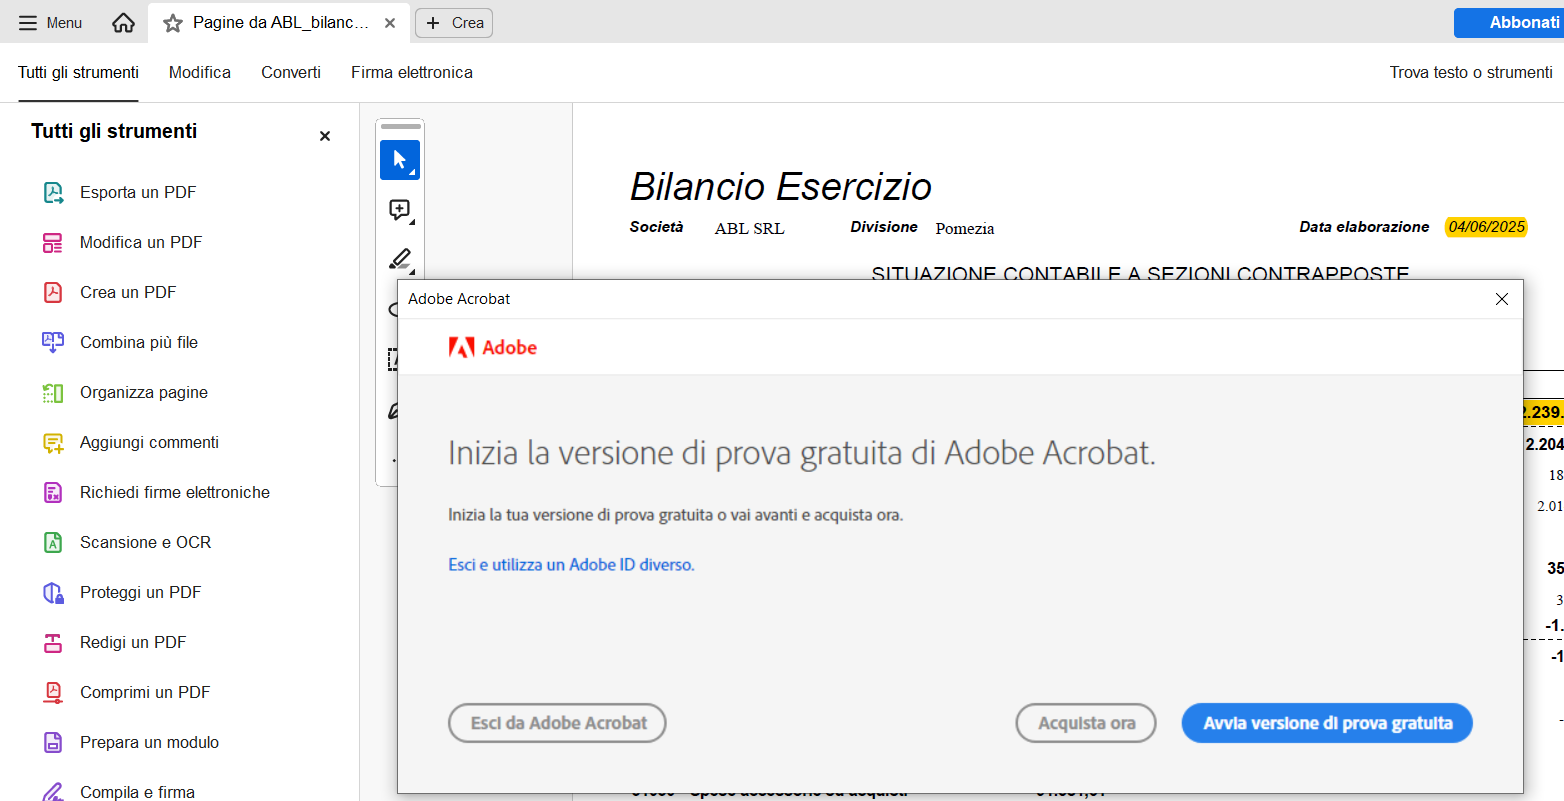The height and width of the screenshot is (801, 1564).
Task: Star the current document tab
Action: pyautogui.click(x=173, y=23)
